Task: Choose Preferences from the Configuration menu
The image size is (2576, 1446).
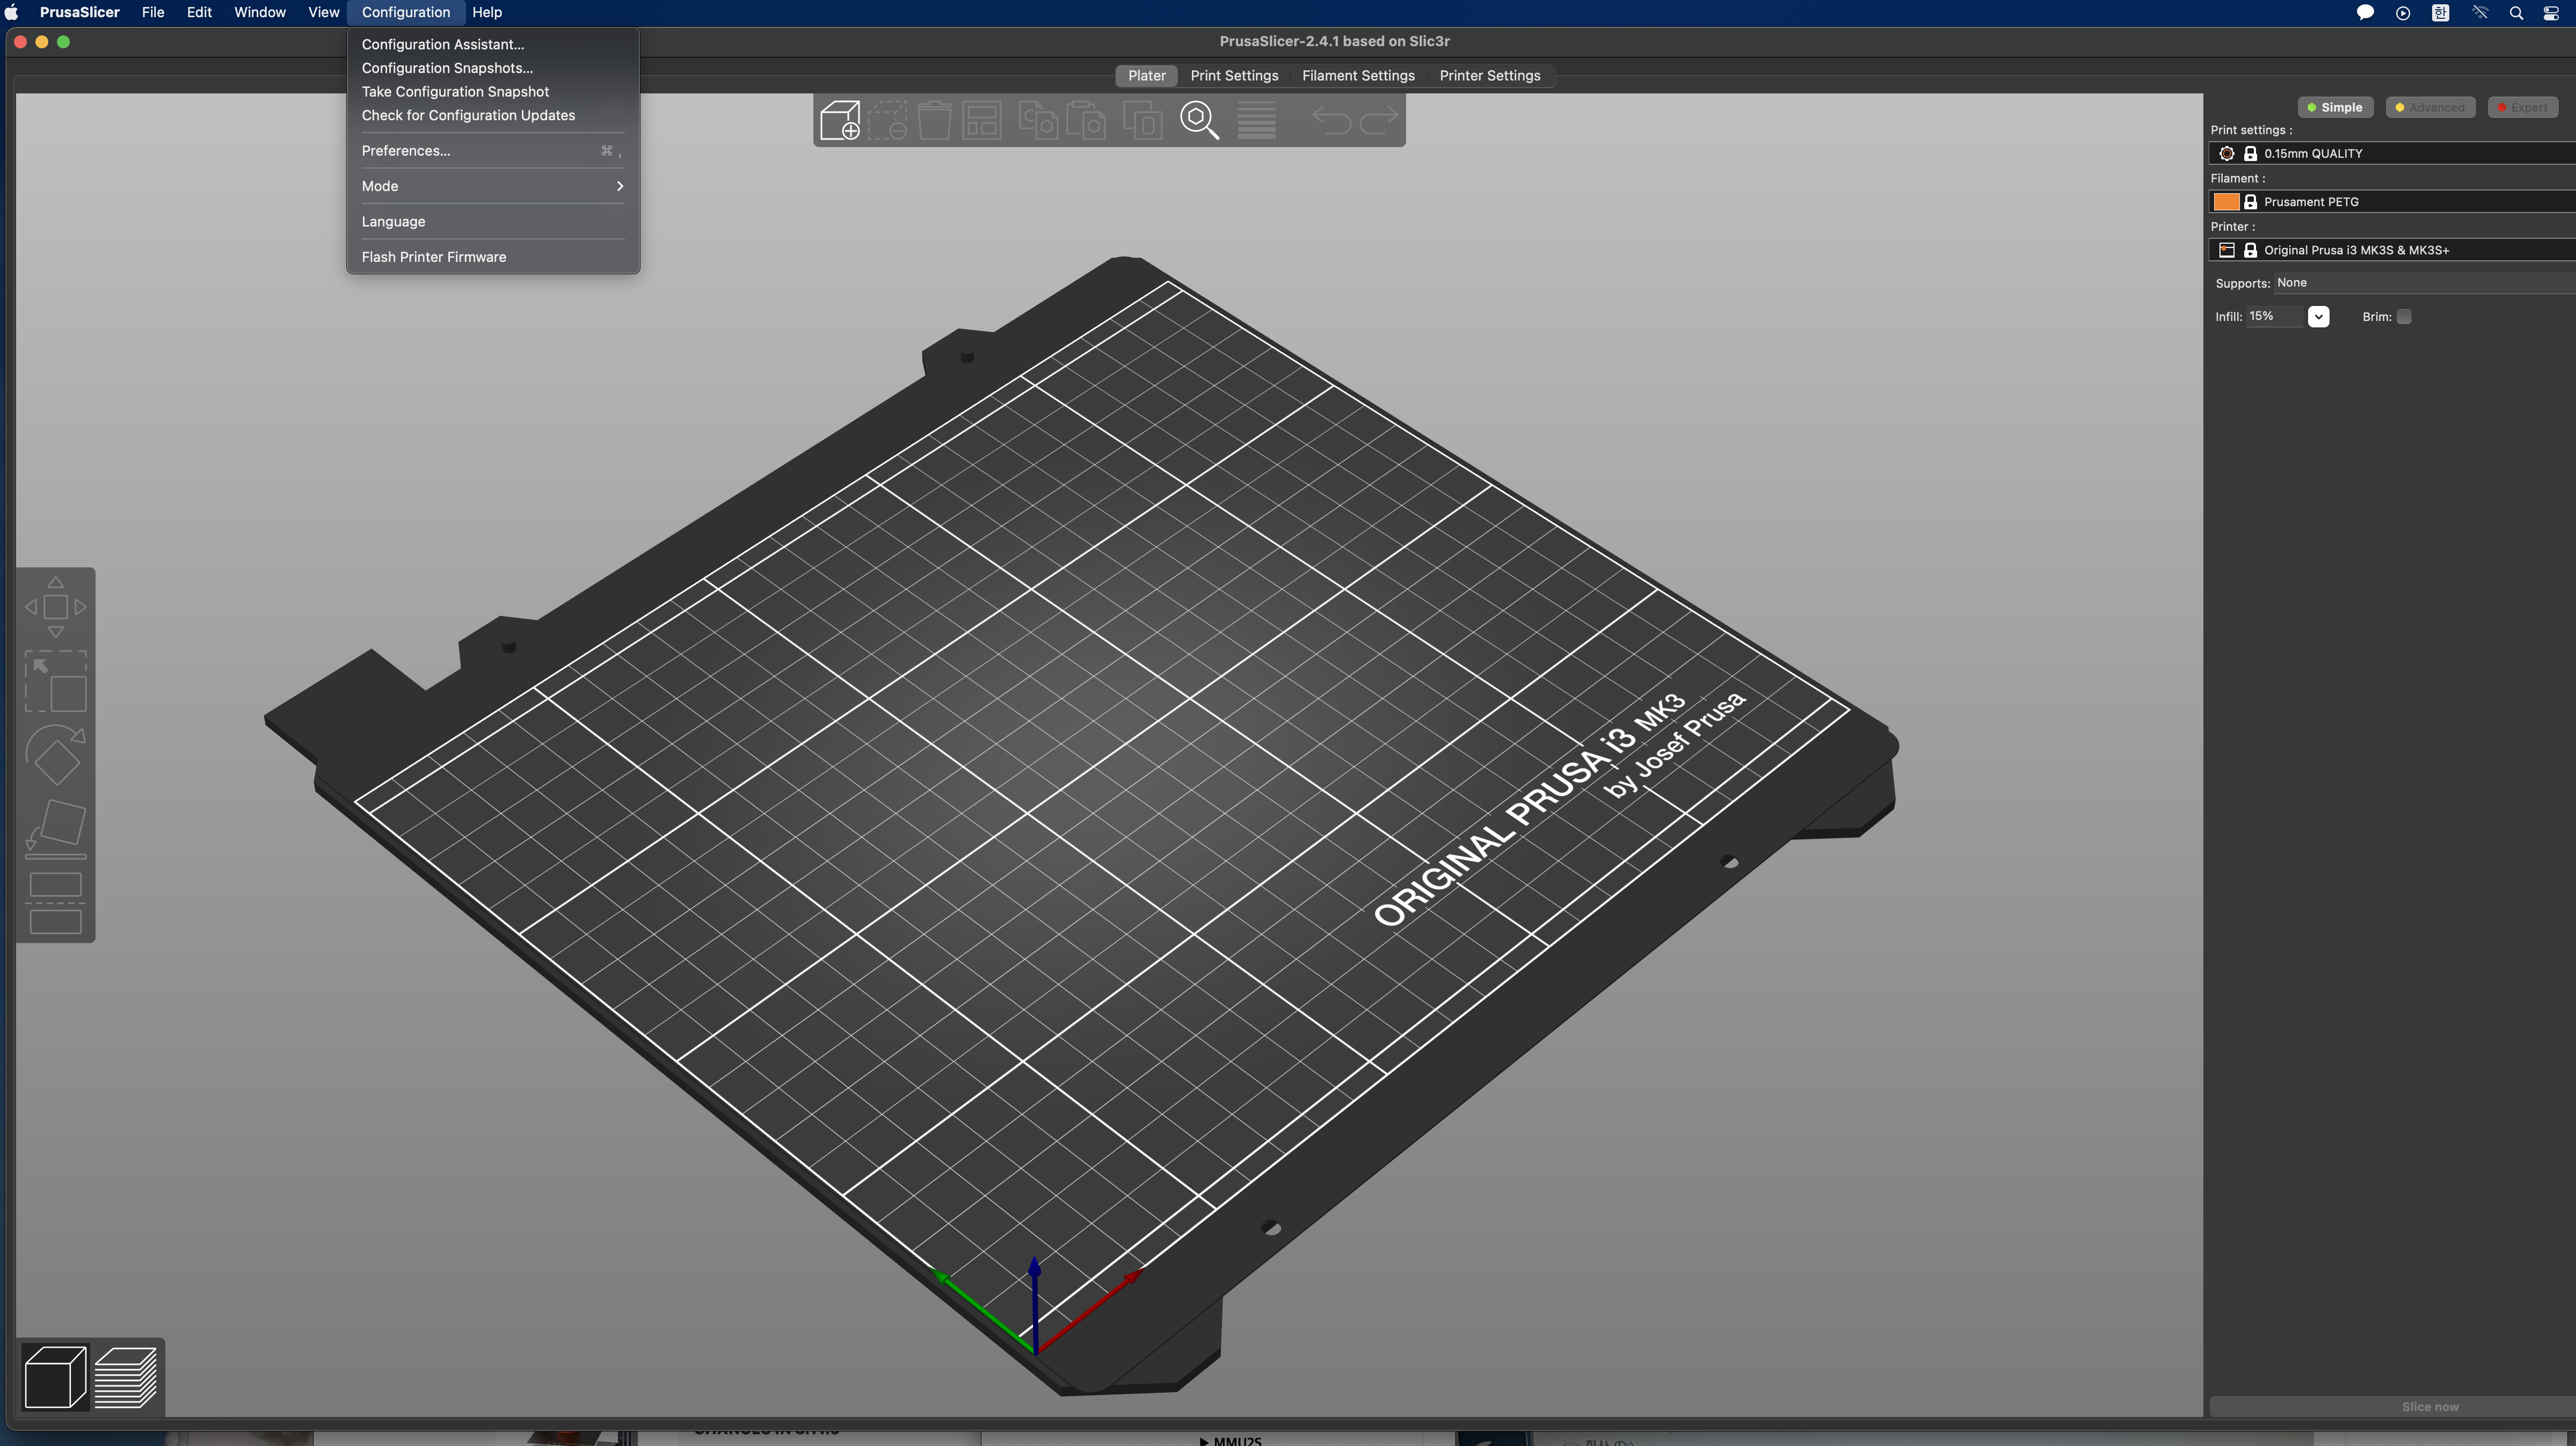Action: point(406,151)
